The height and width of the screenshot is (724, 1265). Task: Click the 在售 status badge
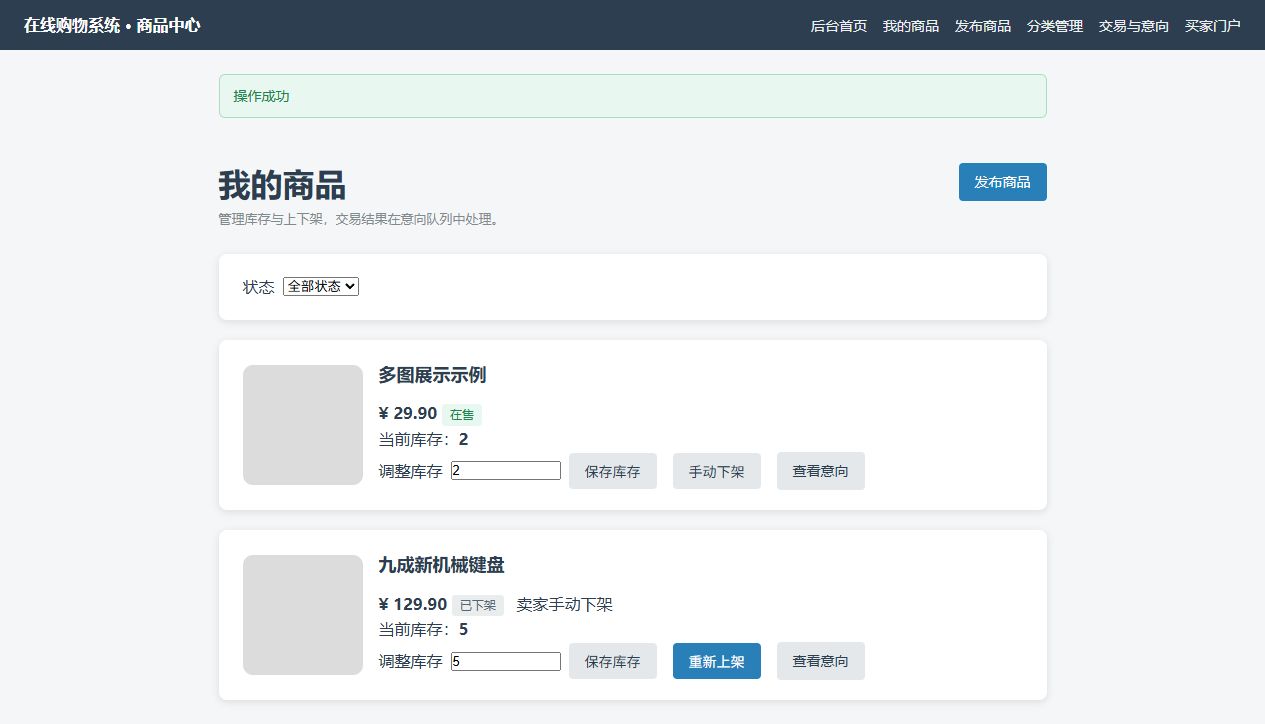[x=462, y=414]
